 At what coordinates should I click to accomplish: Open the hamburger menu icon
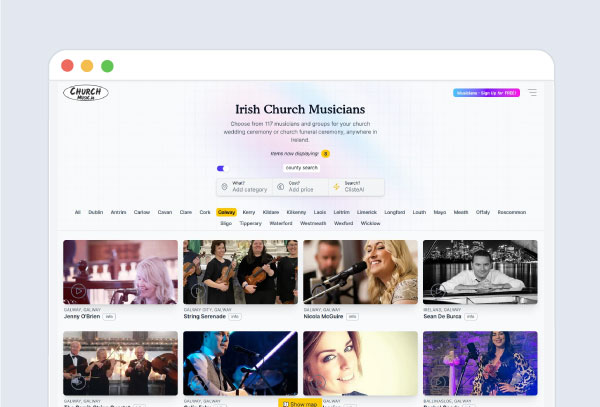tap(532, 93)
